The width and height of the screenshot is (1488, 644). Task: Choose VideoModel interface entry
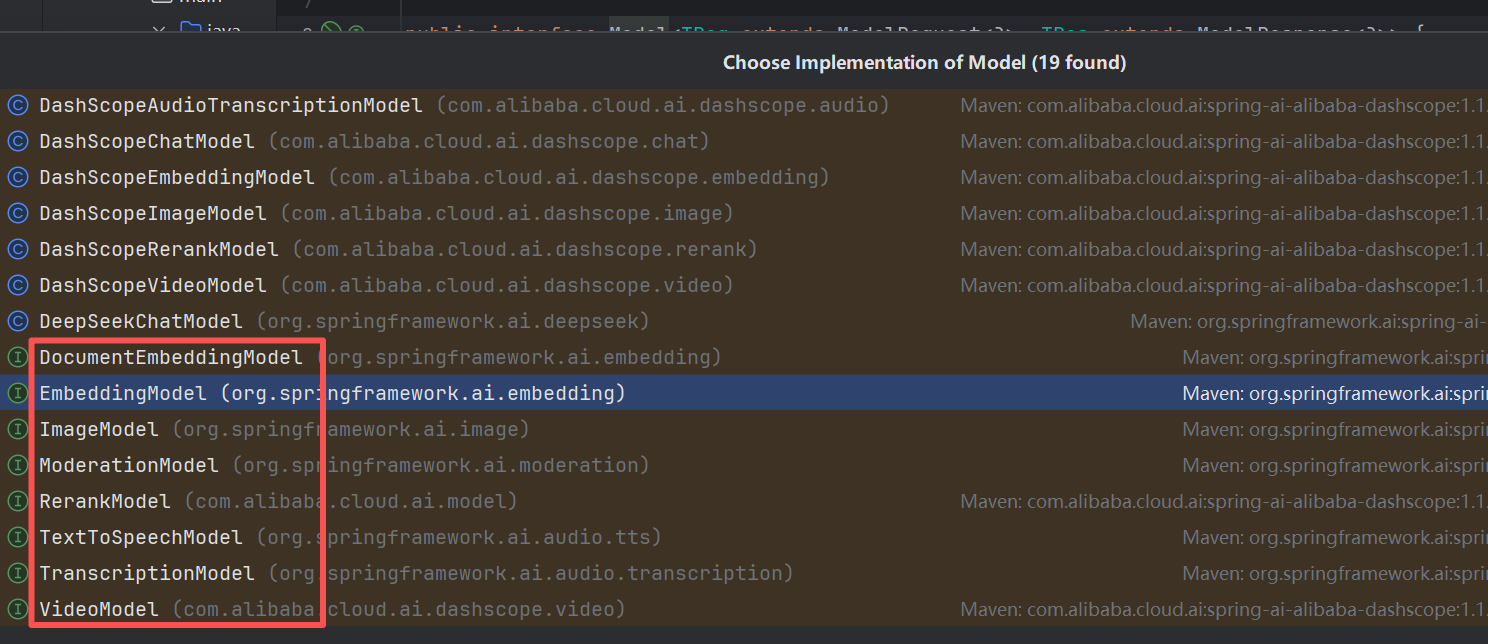coord(99,609)
